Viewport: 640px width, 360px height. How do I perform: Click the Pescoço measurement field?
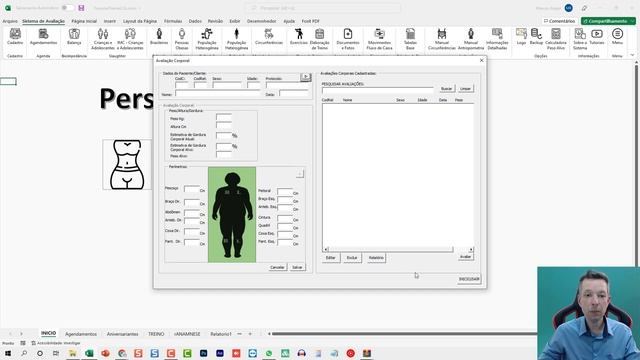[192, 189]
